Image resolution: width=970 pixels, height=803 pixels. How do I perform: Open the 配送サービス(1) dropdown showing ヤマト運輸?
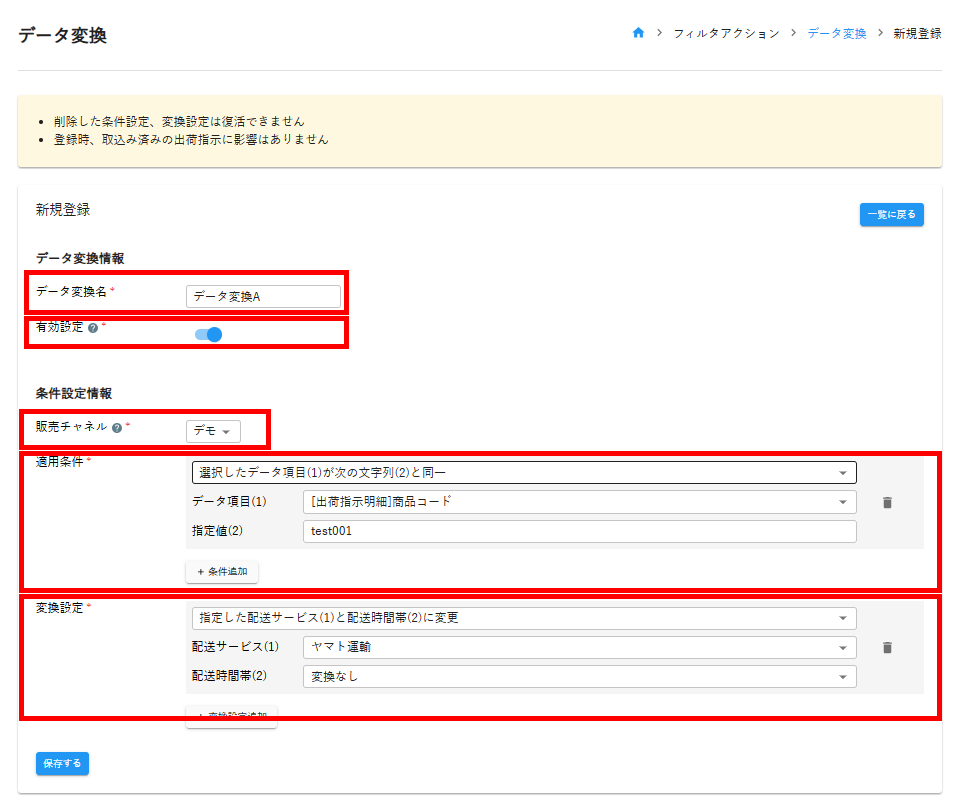pos(579,647)
